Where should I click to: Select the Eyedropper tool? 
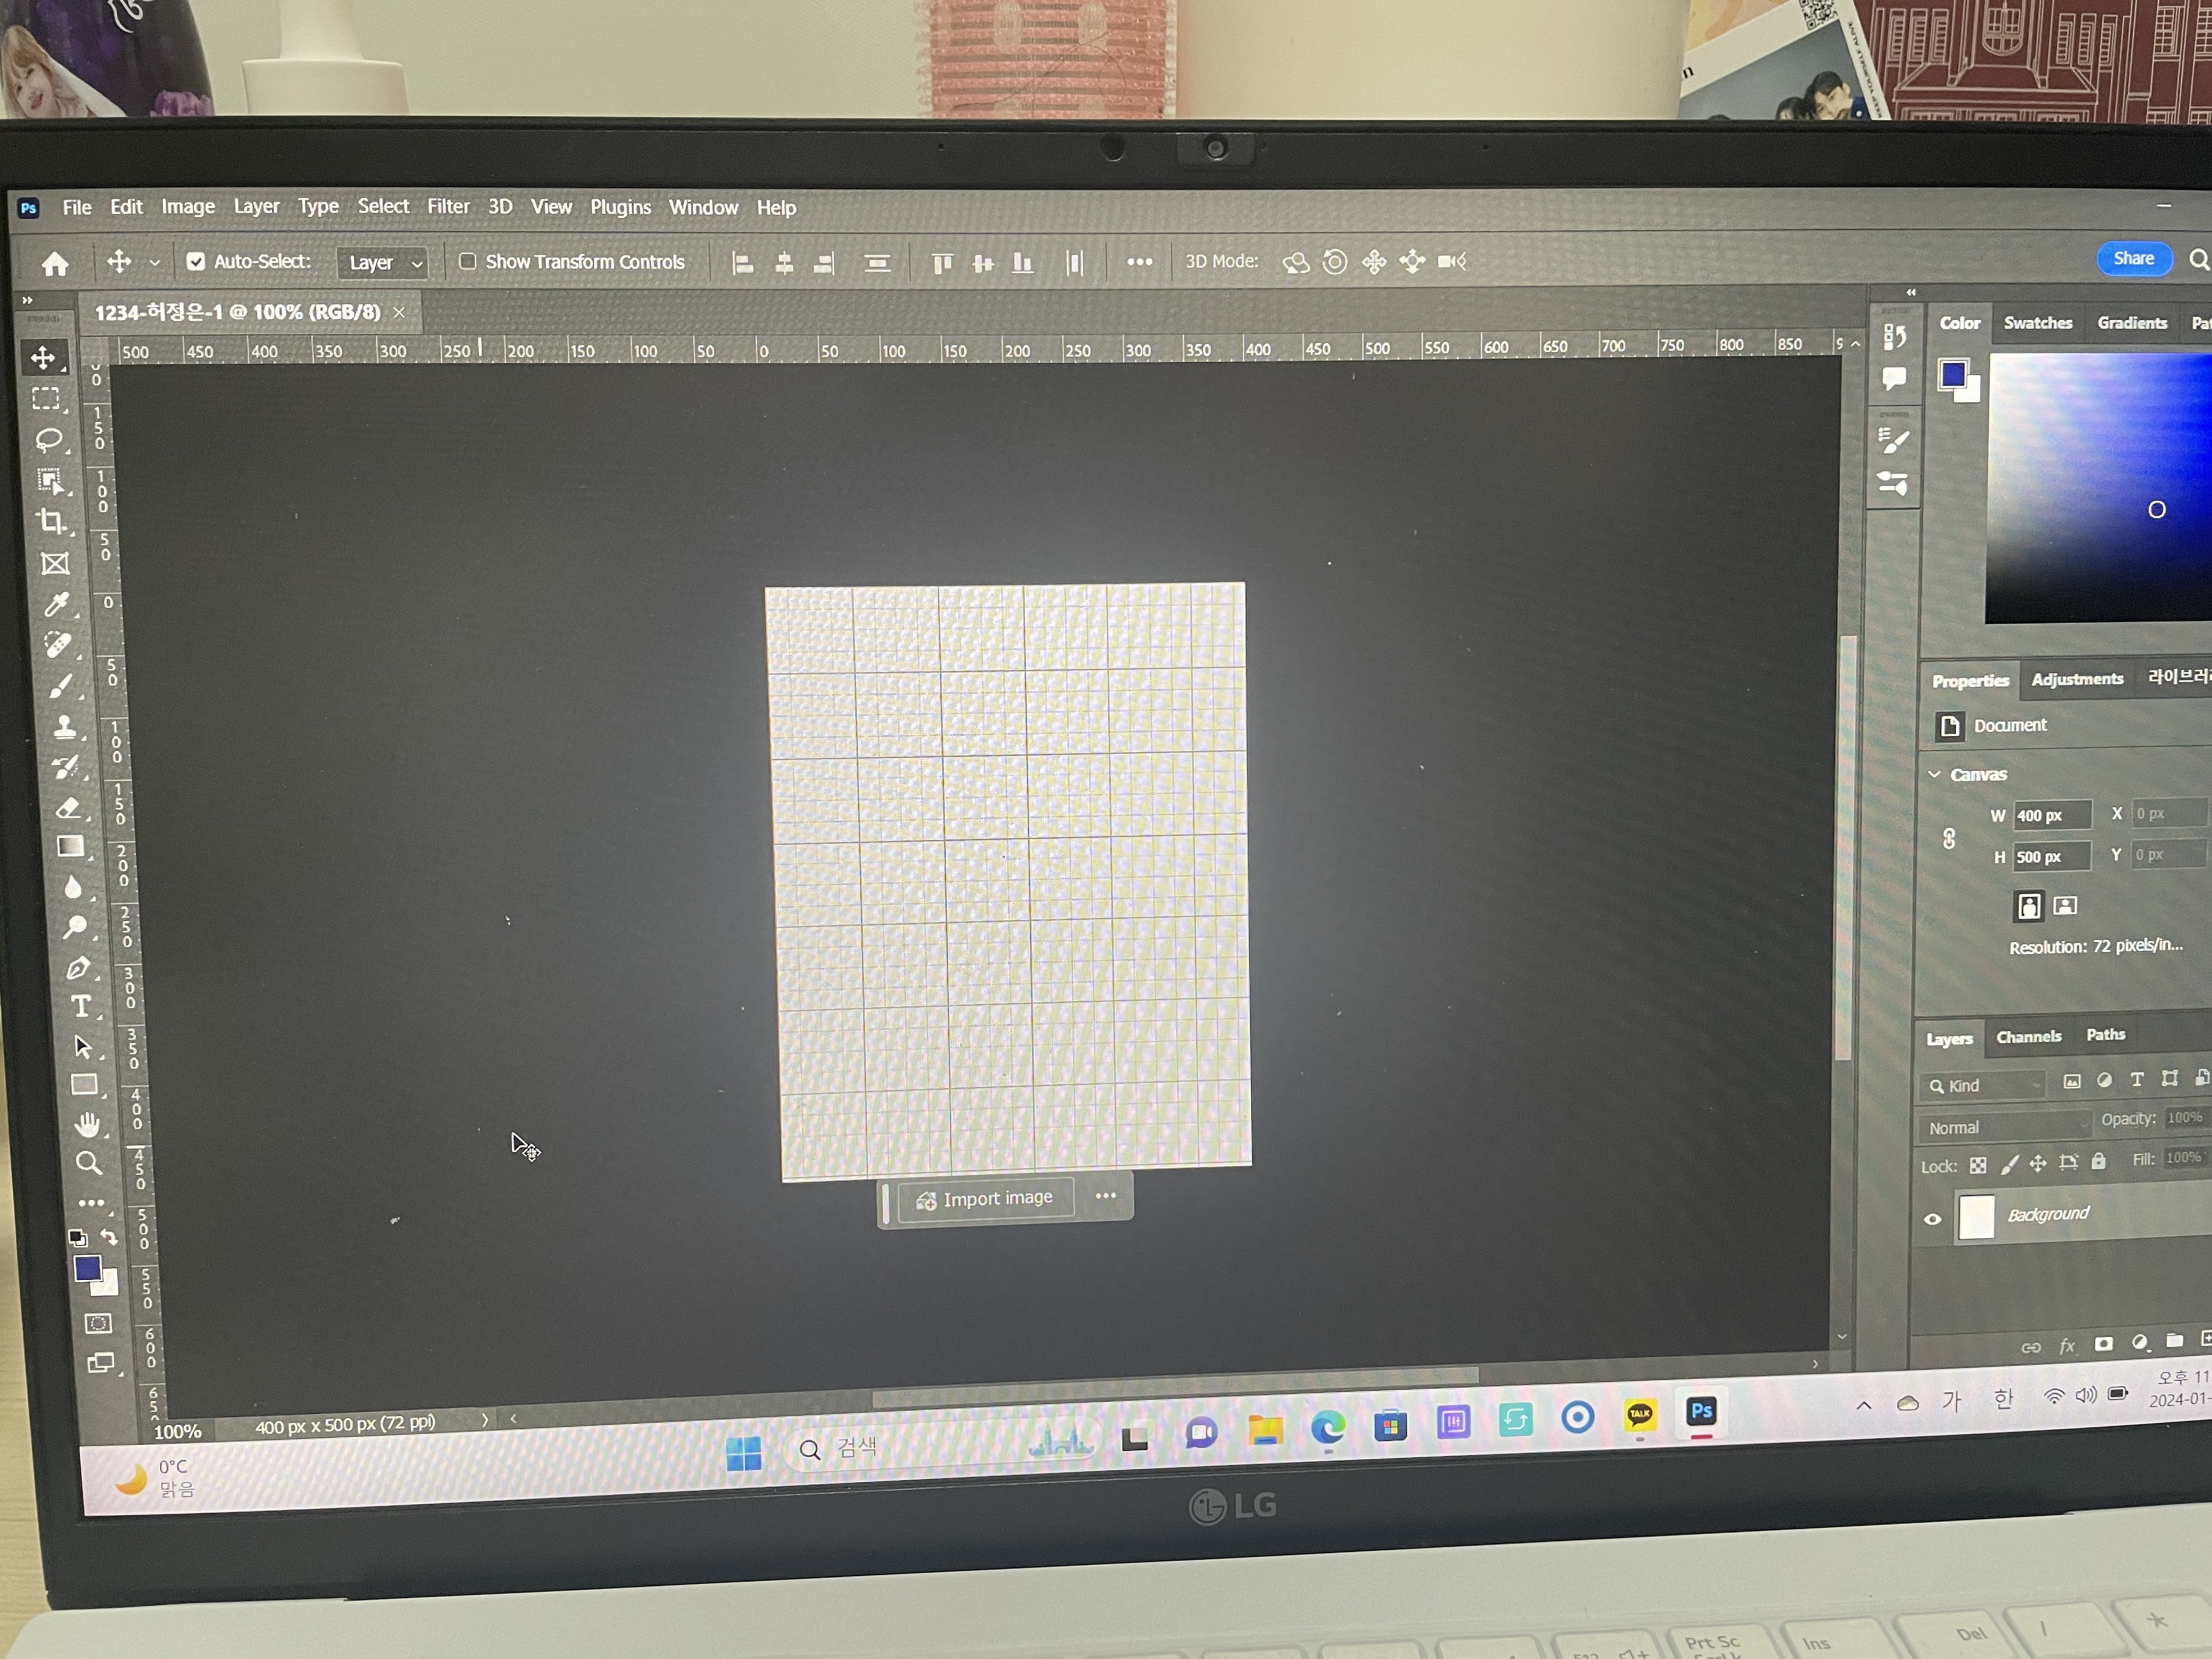pos(56,604)
